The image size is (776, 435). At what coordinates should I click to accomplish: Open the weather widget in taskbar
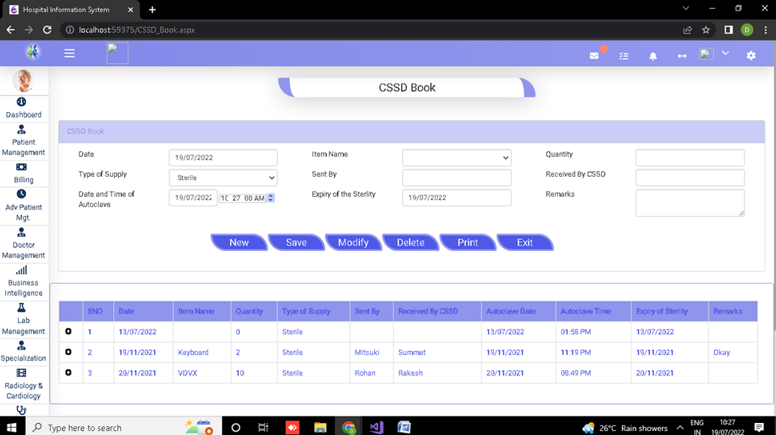click(625, 428)
